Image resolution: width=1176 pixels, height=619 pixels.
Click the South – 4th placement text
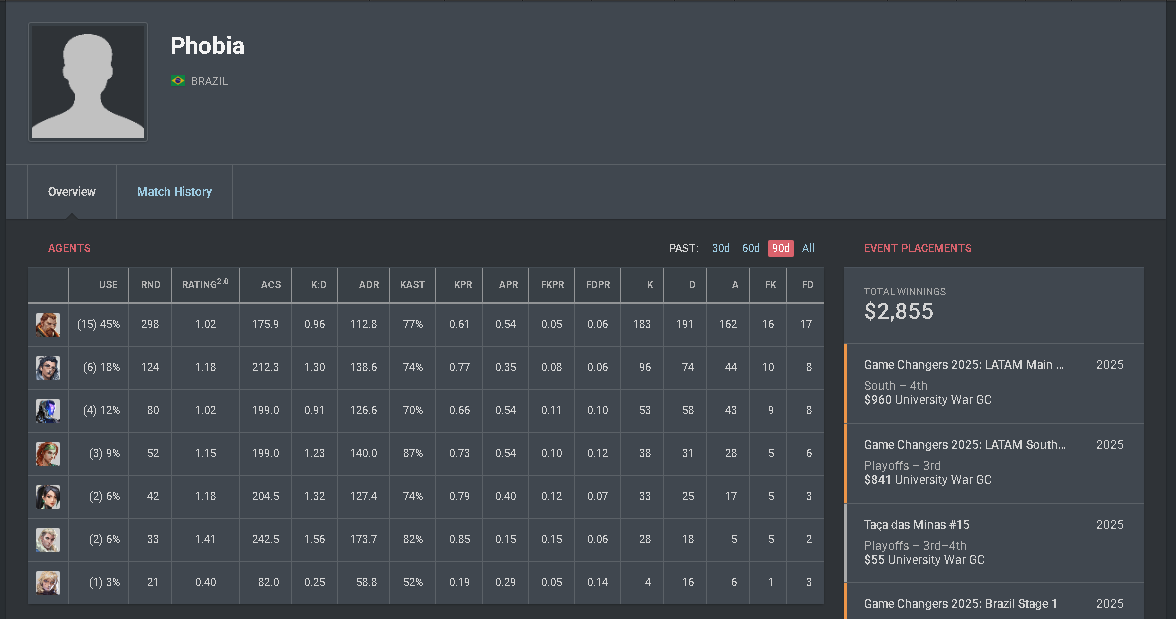coord(896,386)
